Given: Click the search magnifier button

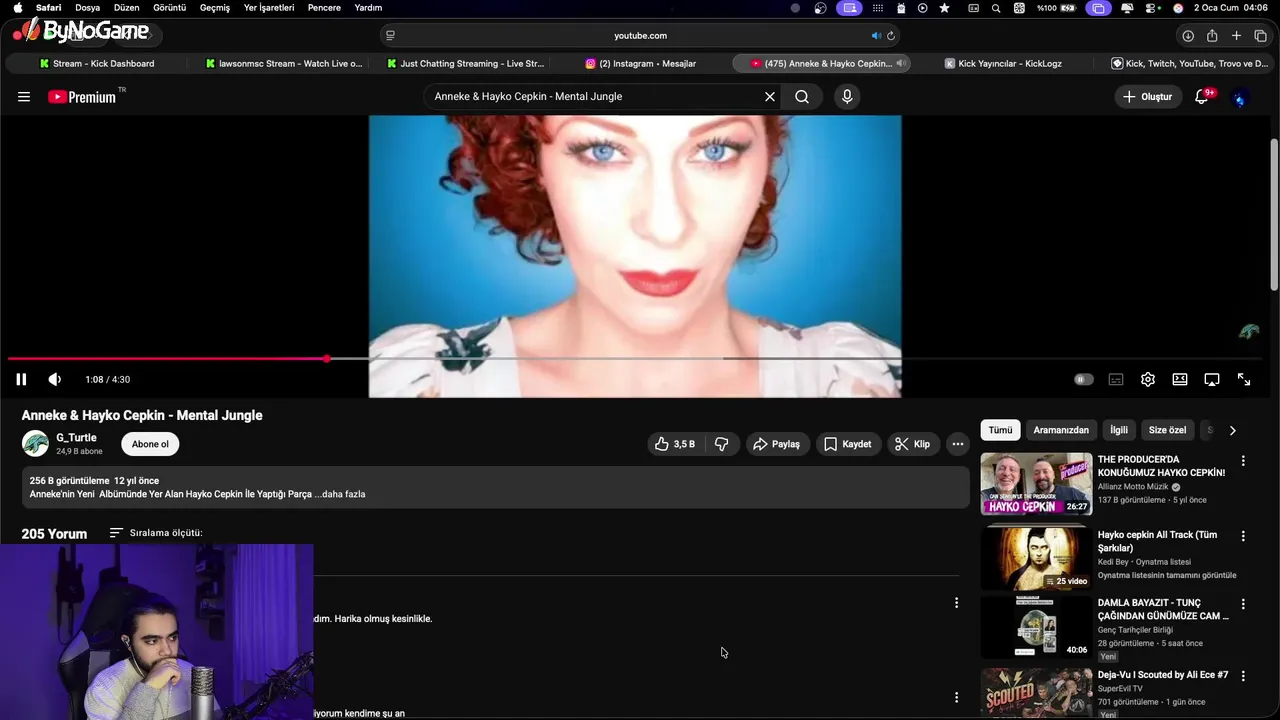Looking at the screenshot, I should pyautogui.click(x=802, y=97).
